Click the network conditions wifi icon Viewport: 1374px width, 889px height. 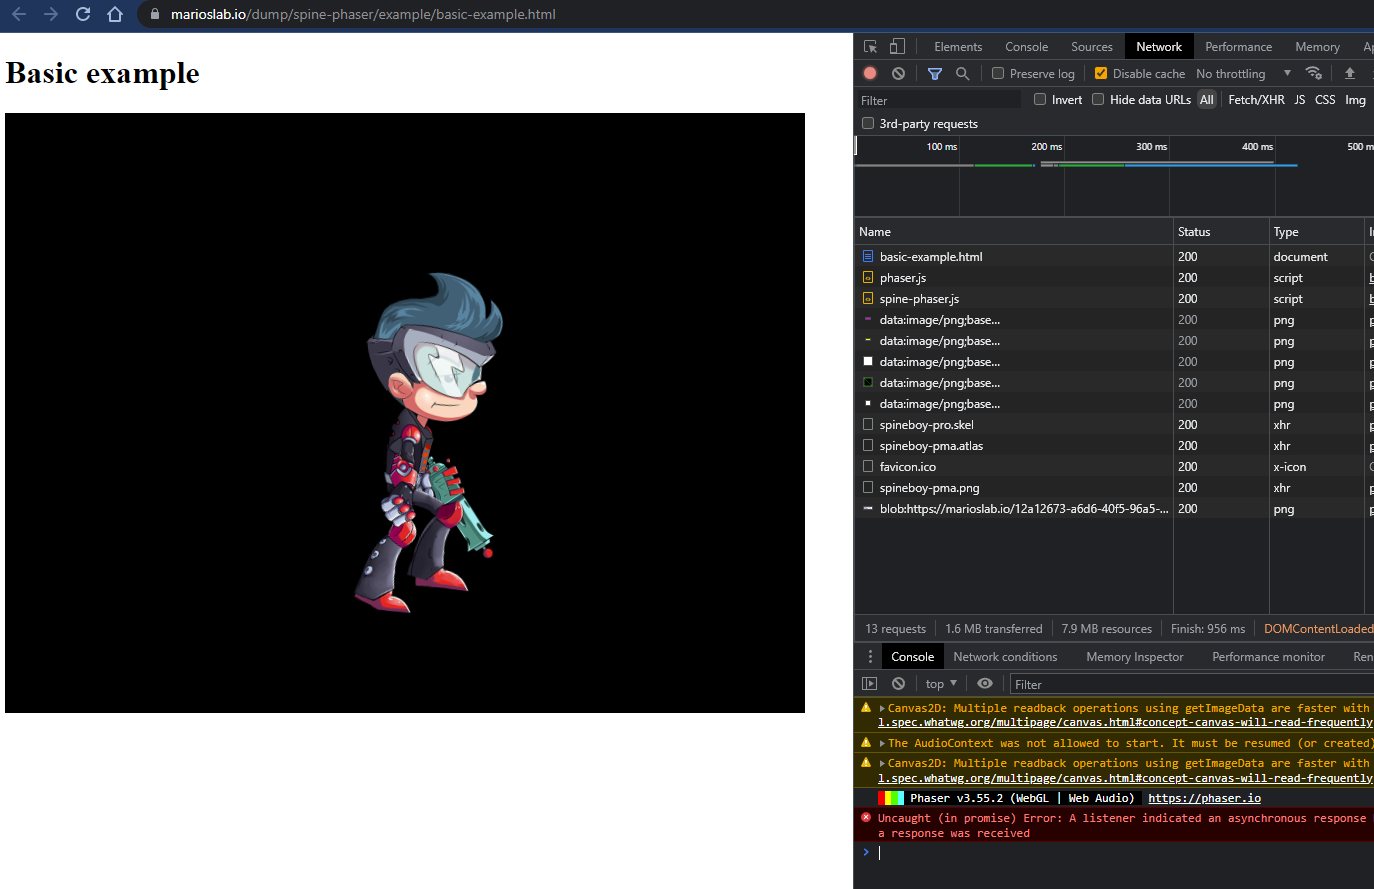click(x=1314, y=73)
